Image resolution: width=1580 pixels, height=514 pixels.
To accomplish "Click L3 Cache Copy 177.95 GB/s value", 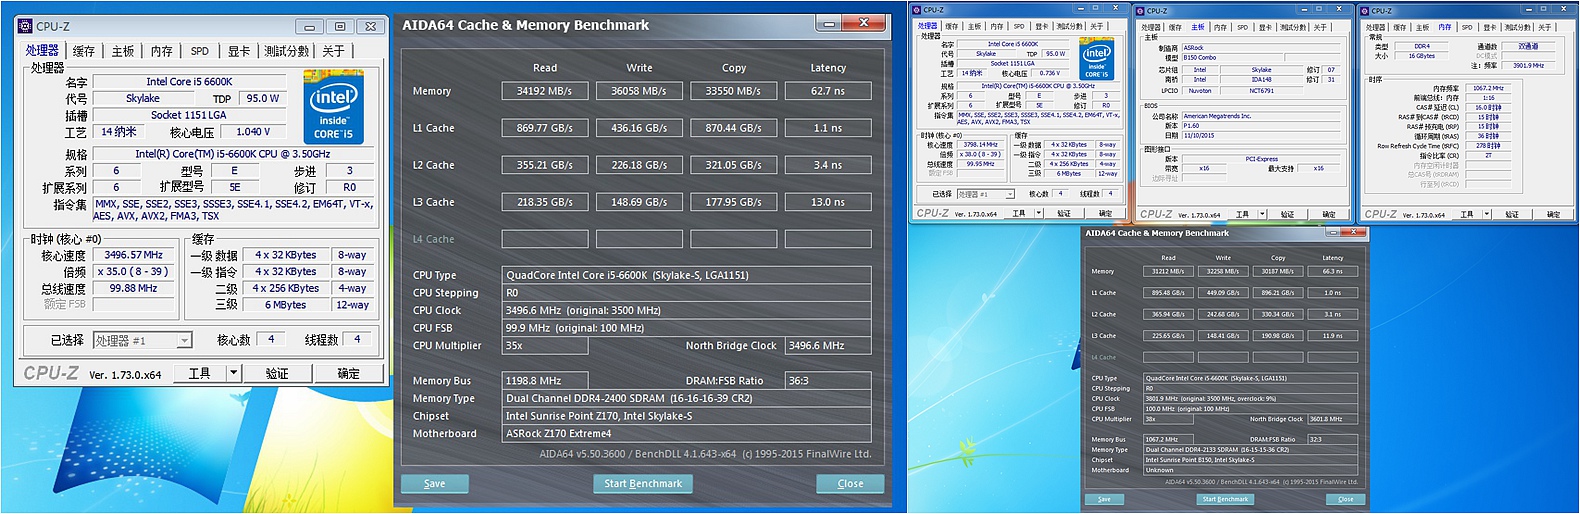I will 733,202.
